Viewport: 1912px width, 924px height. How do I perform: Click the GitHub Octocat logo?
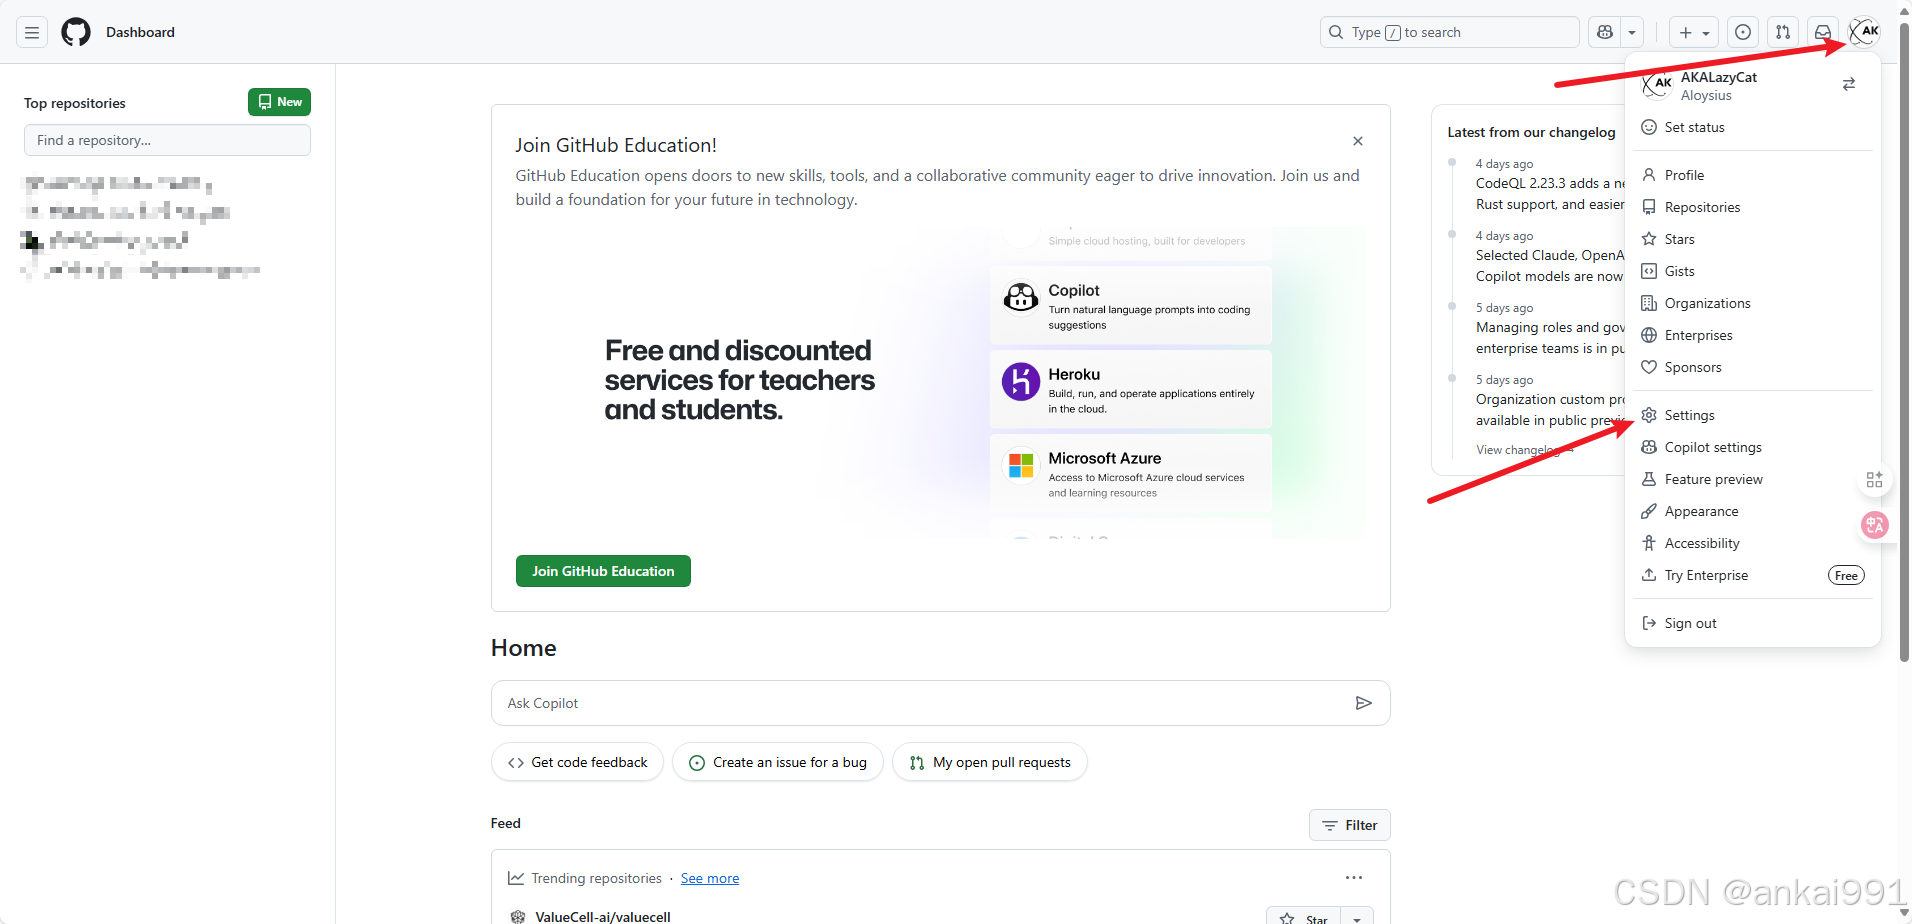tap(76, 32)
